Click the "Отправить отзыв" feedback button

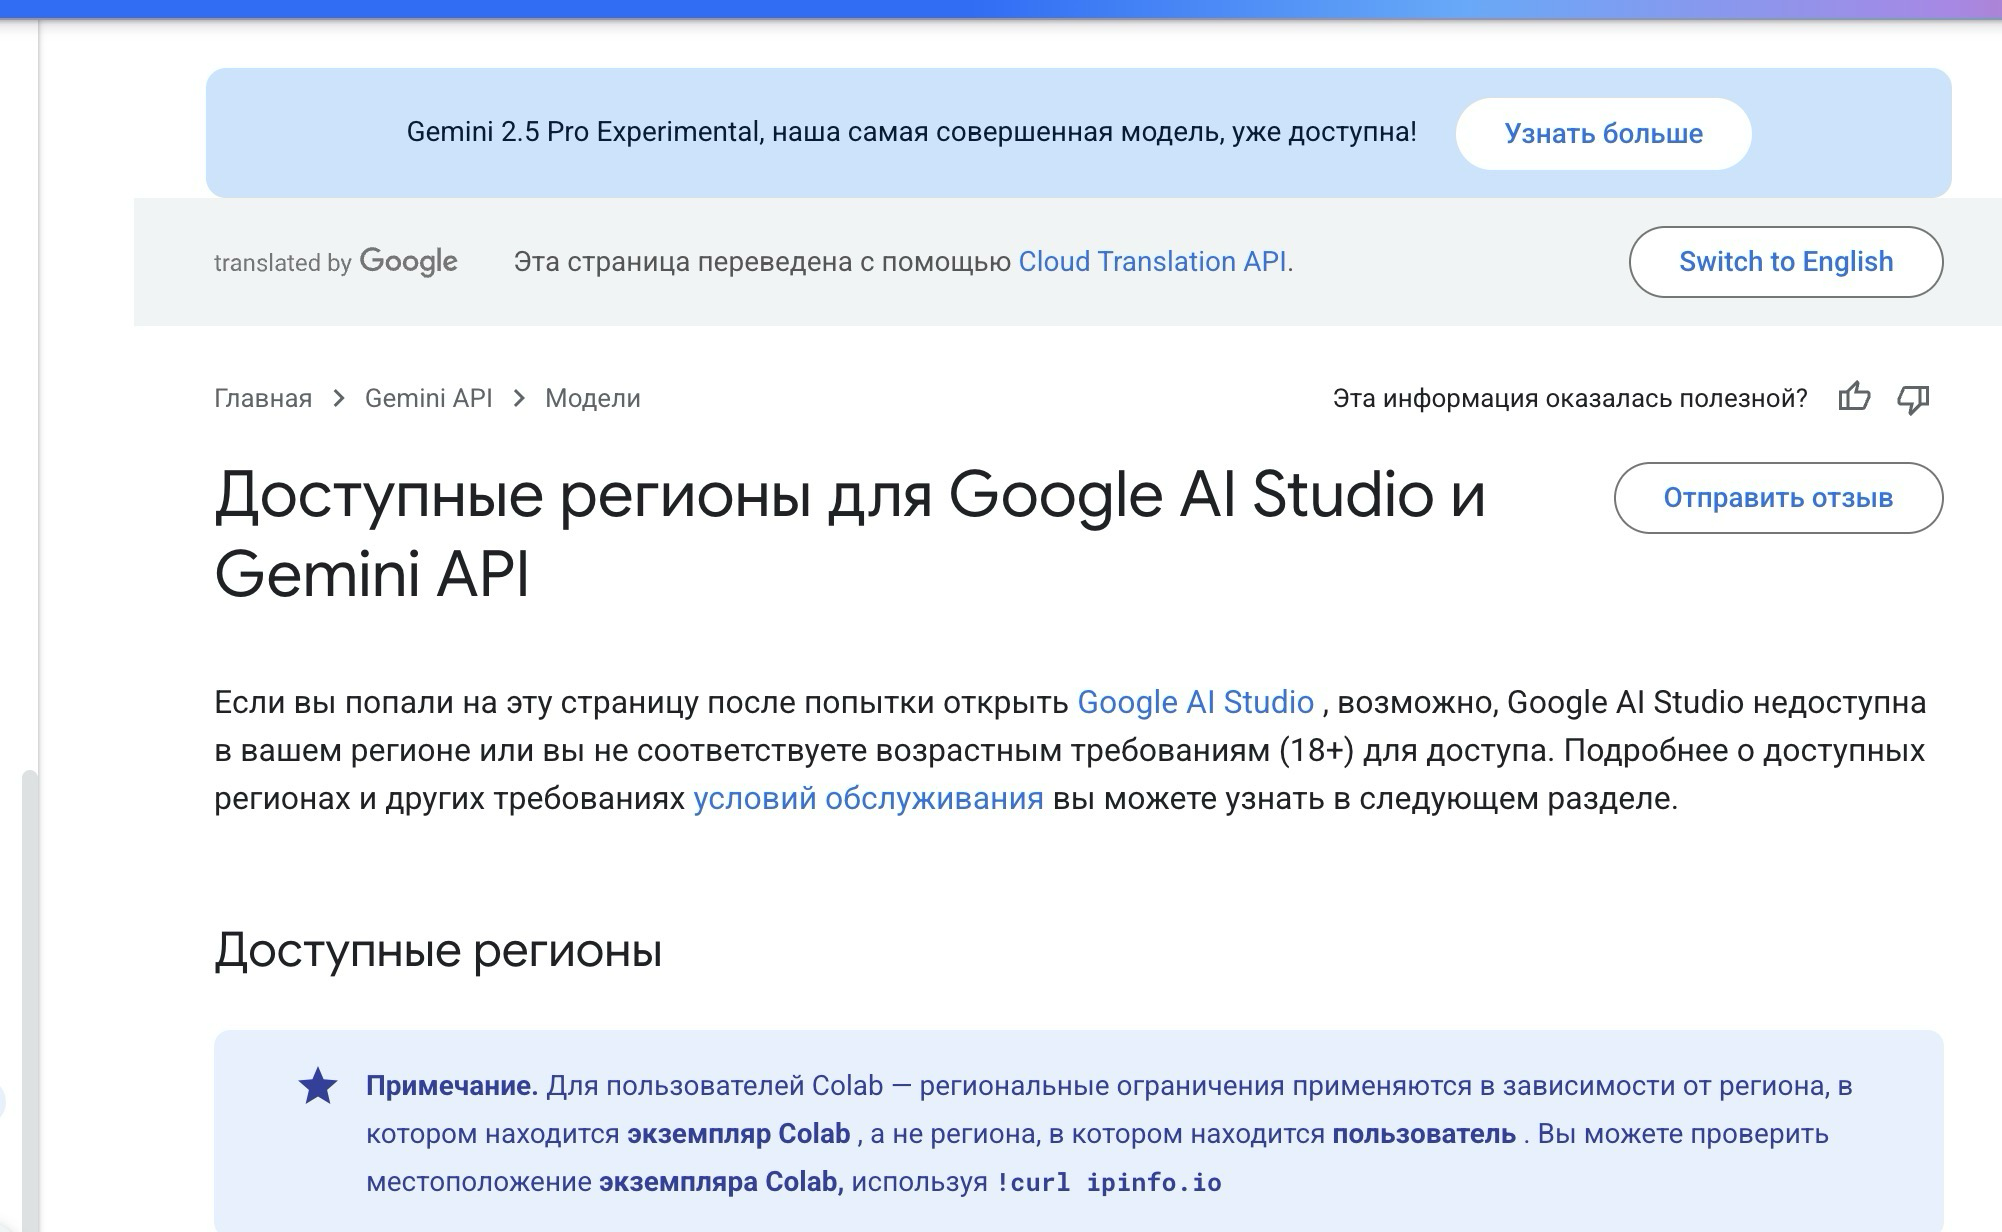tap(1778, 497)
